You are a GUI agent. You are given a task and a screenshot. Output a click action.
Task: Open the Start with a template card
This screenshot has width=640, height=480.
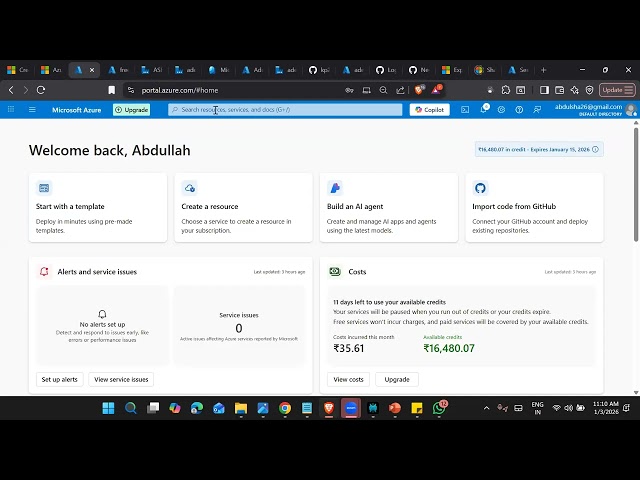click(x=98, y=207)
